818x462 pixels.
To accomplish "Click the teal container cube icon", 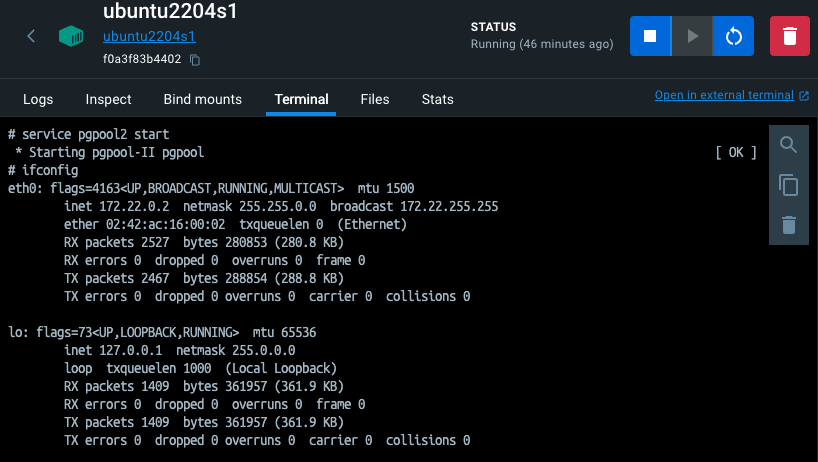I will coord(71,37).
